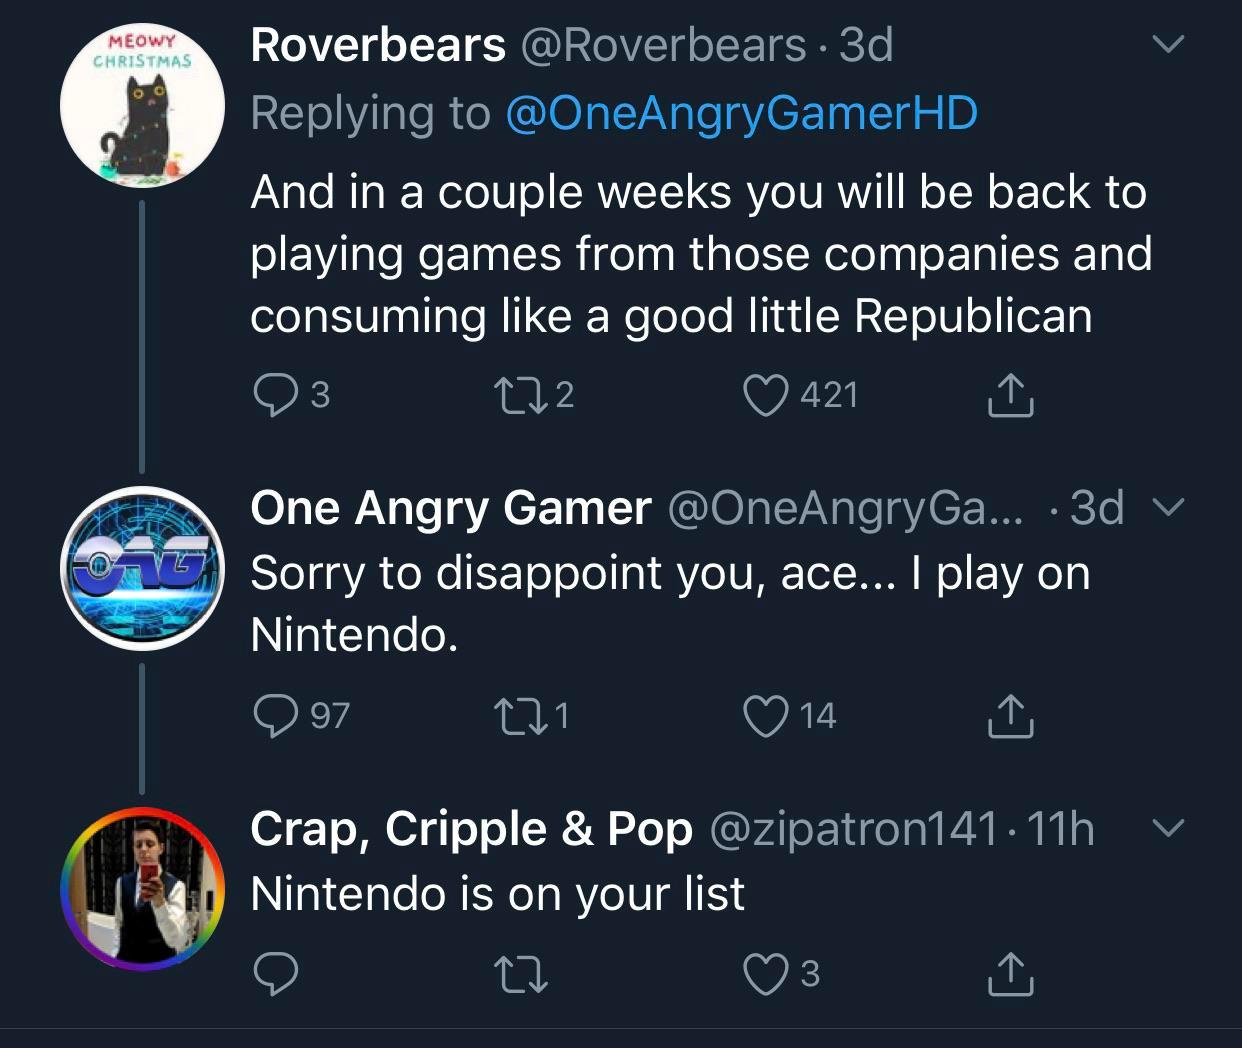Like the Roverbears tweet with 421 likes
The height and width of the screenshot is (1048, 1242).
(766, 395)
